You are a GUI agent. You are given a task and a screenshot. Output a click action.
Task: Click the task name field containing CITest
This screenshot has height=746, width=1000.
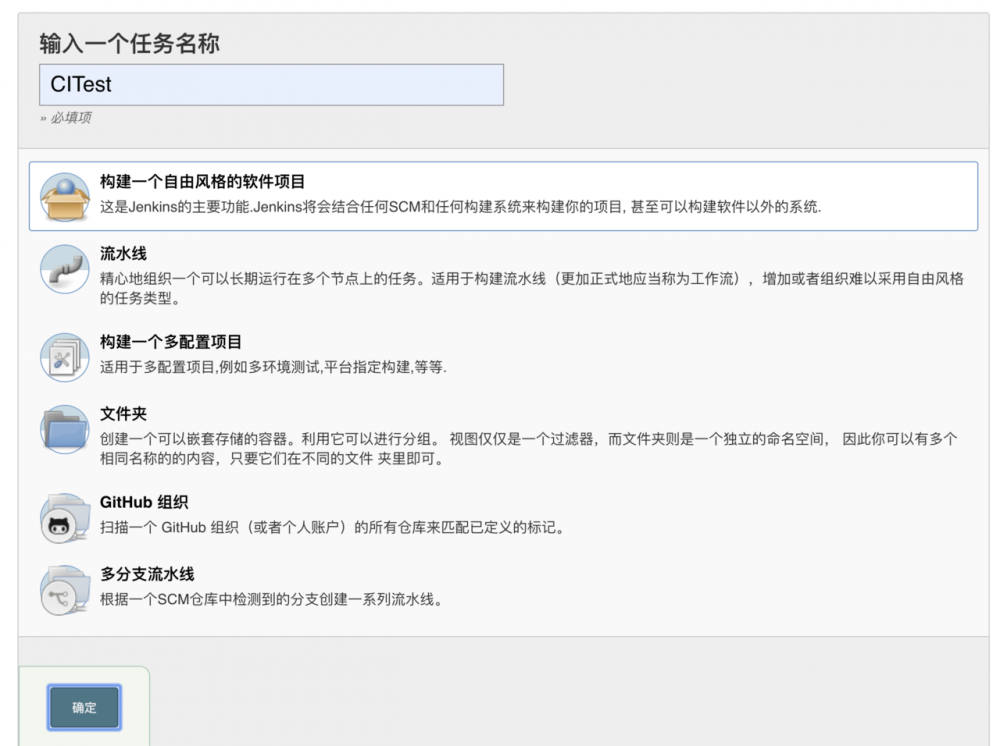pos(270,85)
